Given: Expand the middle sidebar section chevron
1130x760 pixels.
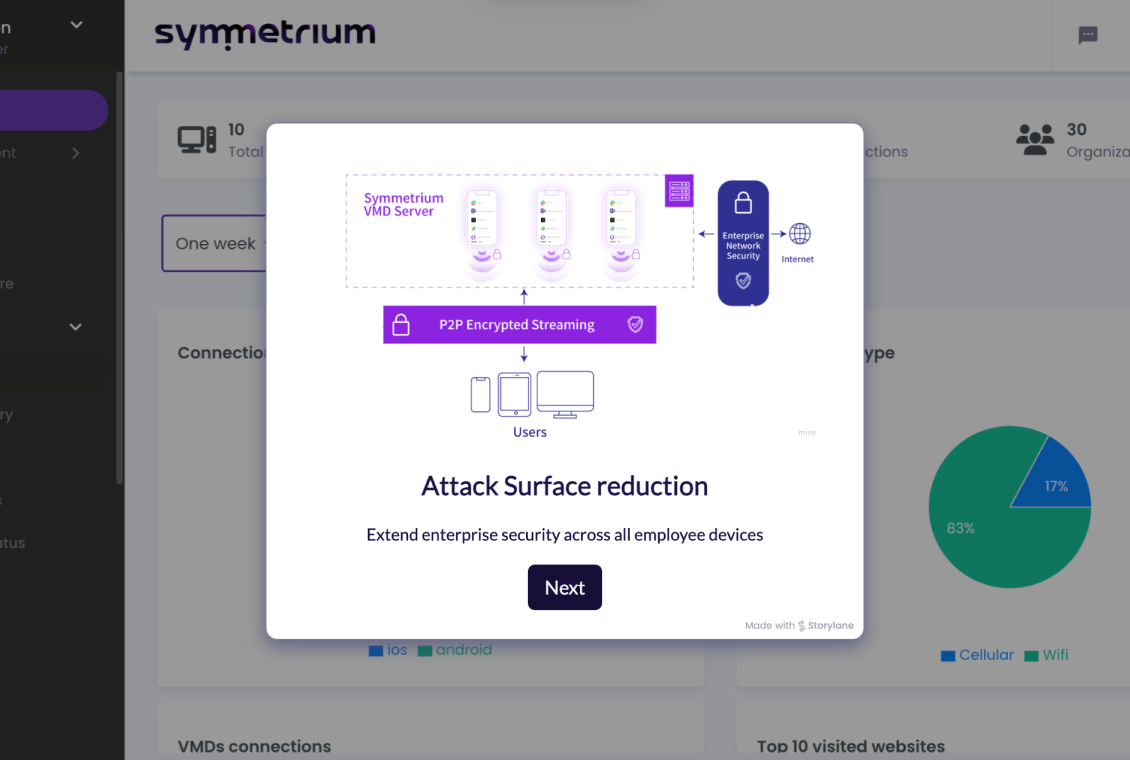Looking at the screenshot, I should (75, 327).
